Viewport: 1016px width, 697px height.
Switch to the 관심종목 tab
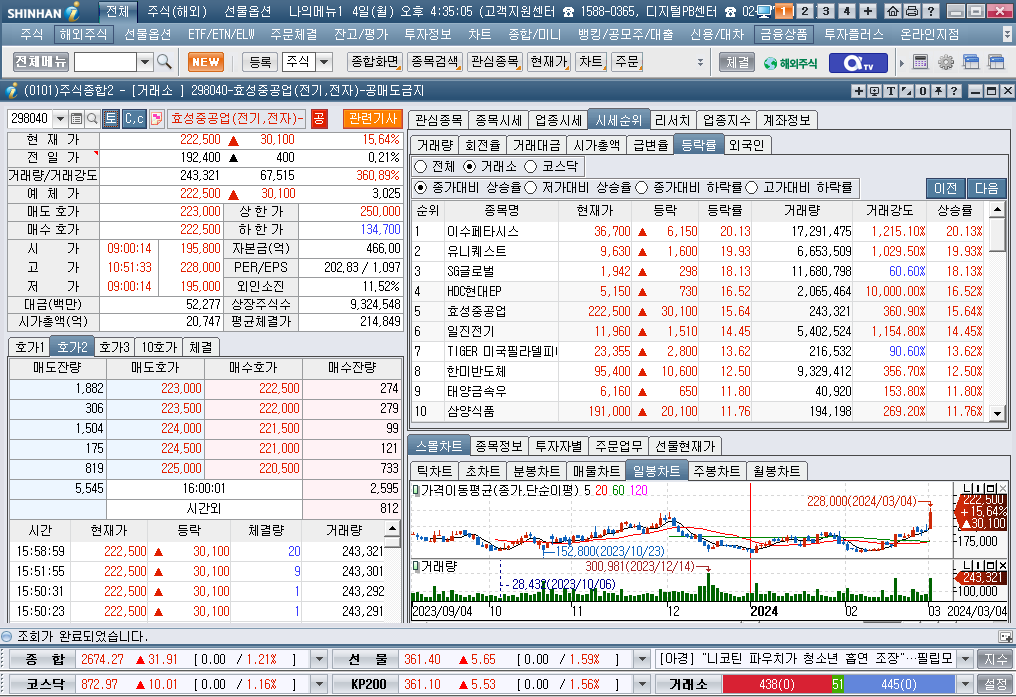(439, 120)
